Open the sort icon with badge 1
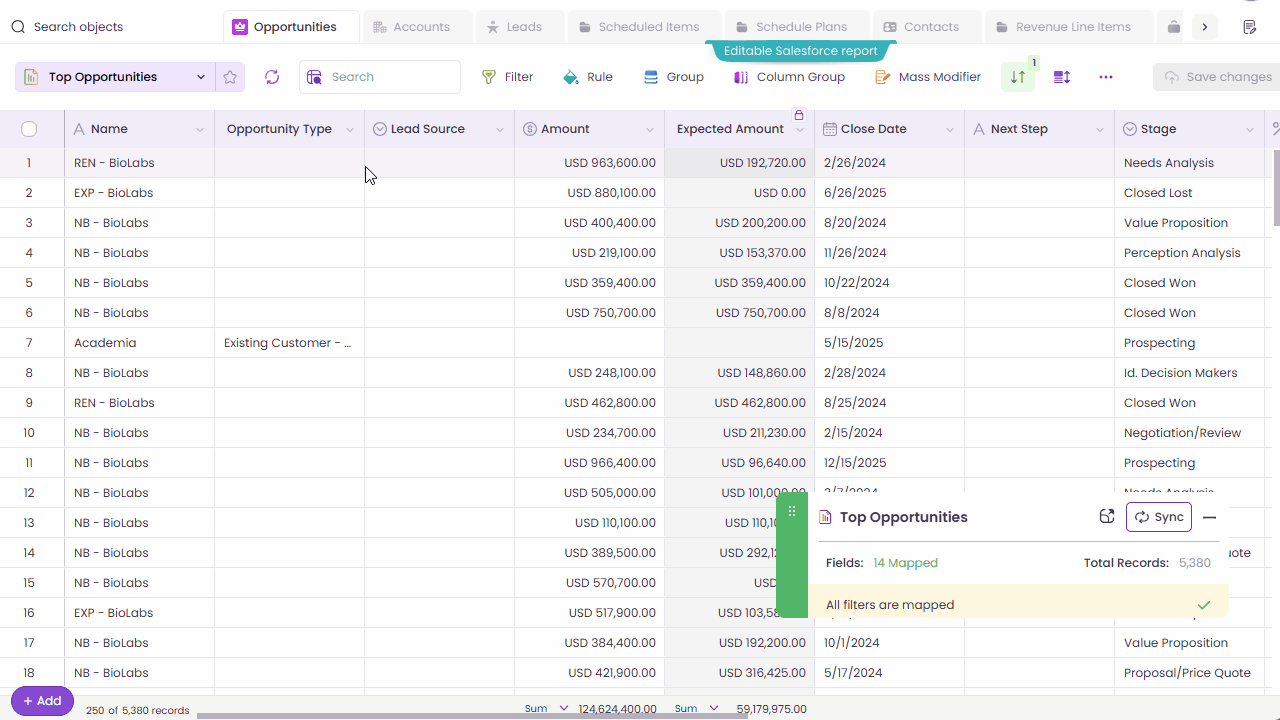1280x720 pixels. coord(1017,76)
